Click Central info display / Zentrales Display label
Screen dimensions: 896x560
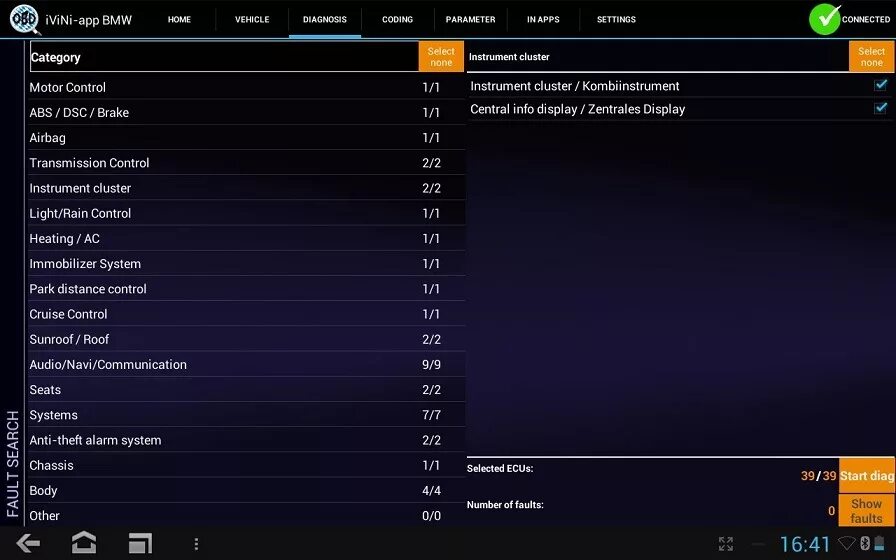pyautogui.click(x=577, y=109)
